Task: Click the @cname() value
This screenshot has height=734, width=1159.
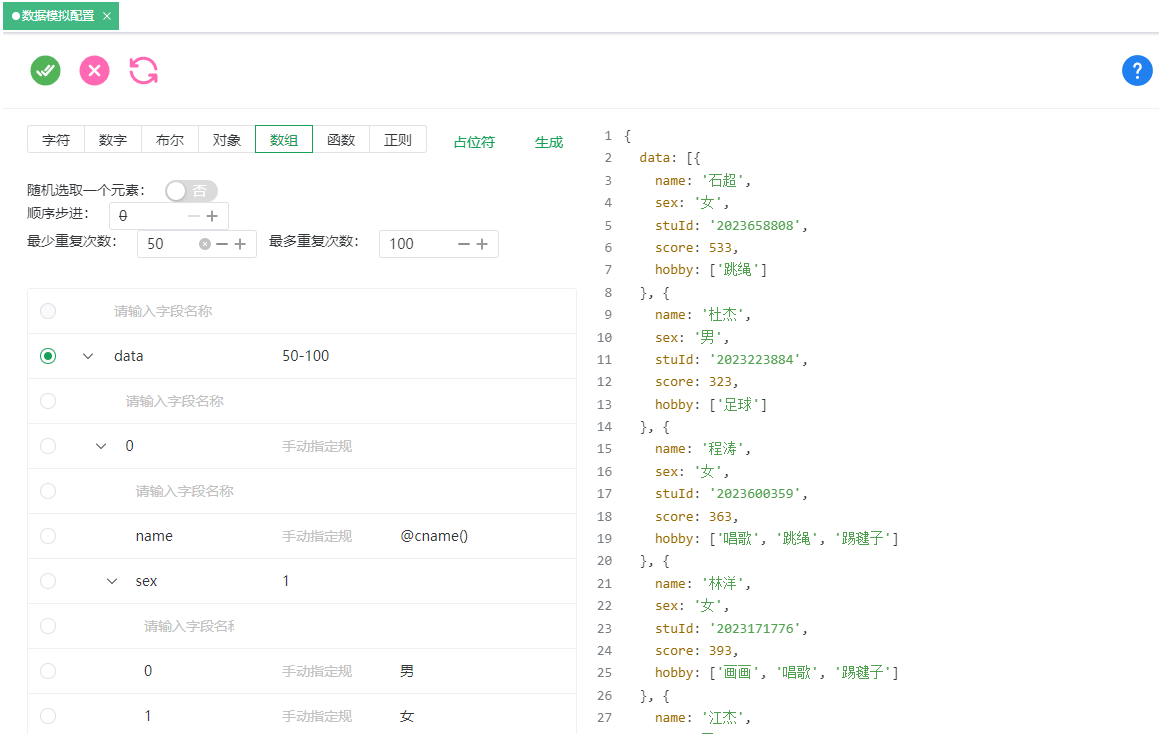Action: 434,536
